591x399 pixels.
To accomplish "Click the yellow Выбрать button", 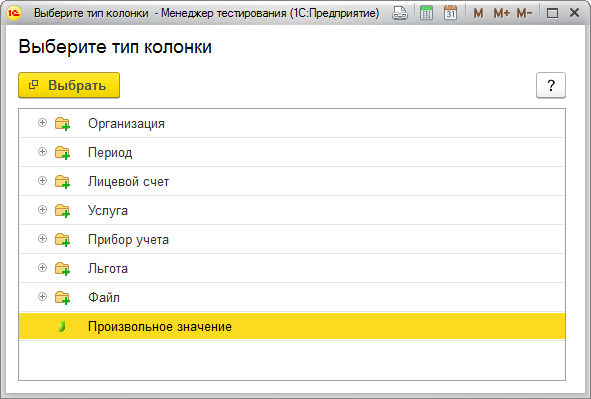I will point(69,85).
